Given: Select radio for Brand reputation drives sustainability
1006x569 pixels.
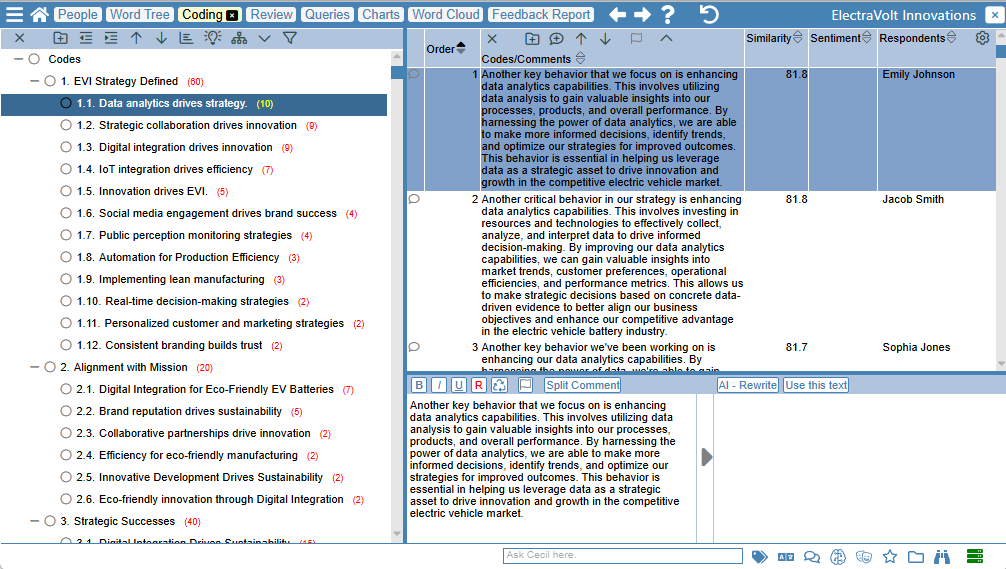Looking at the screenshot, I should click(x=66, y=411).
